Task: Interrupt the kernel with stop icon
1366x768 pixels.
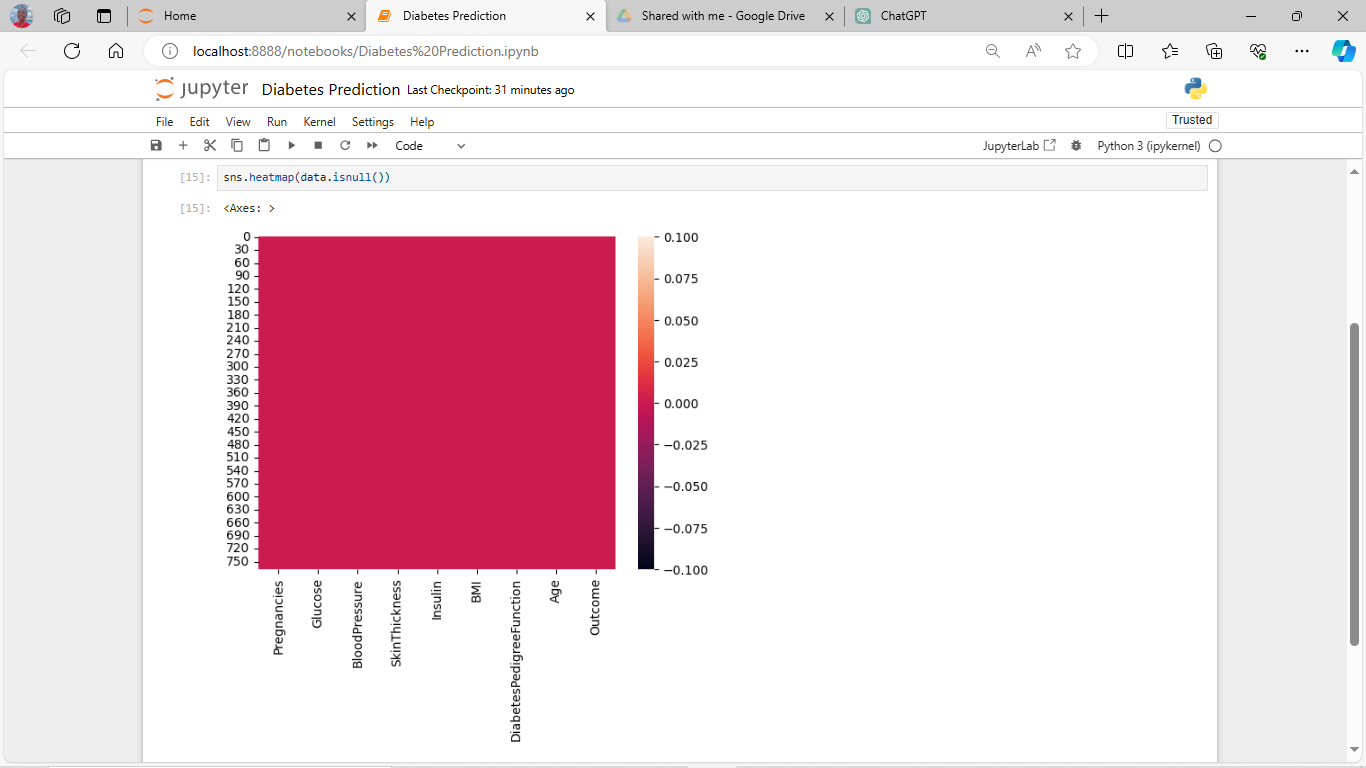Action: point(318,145)
